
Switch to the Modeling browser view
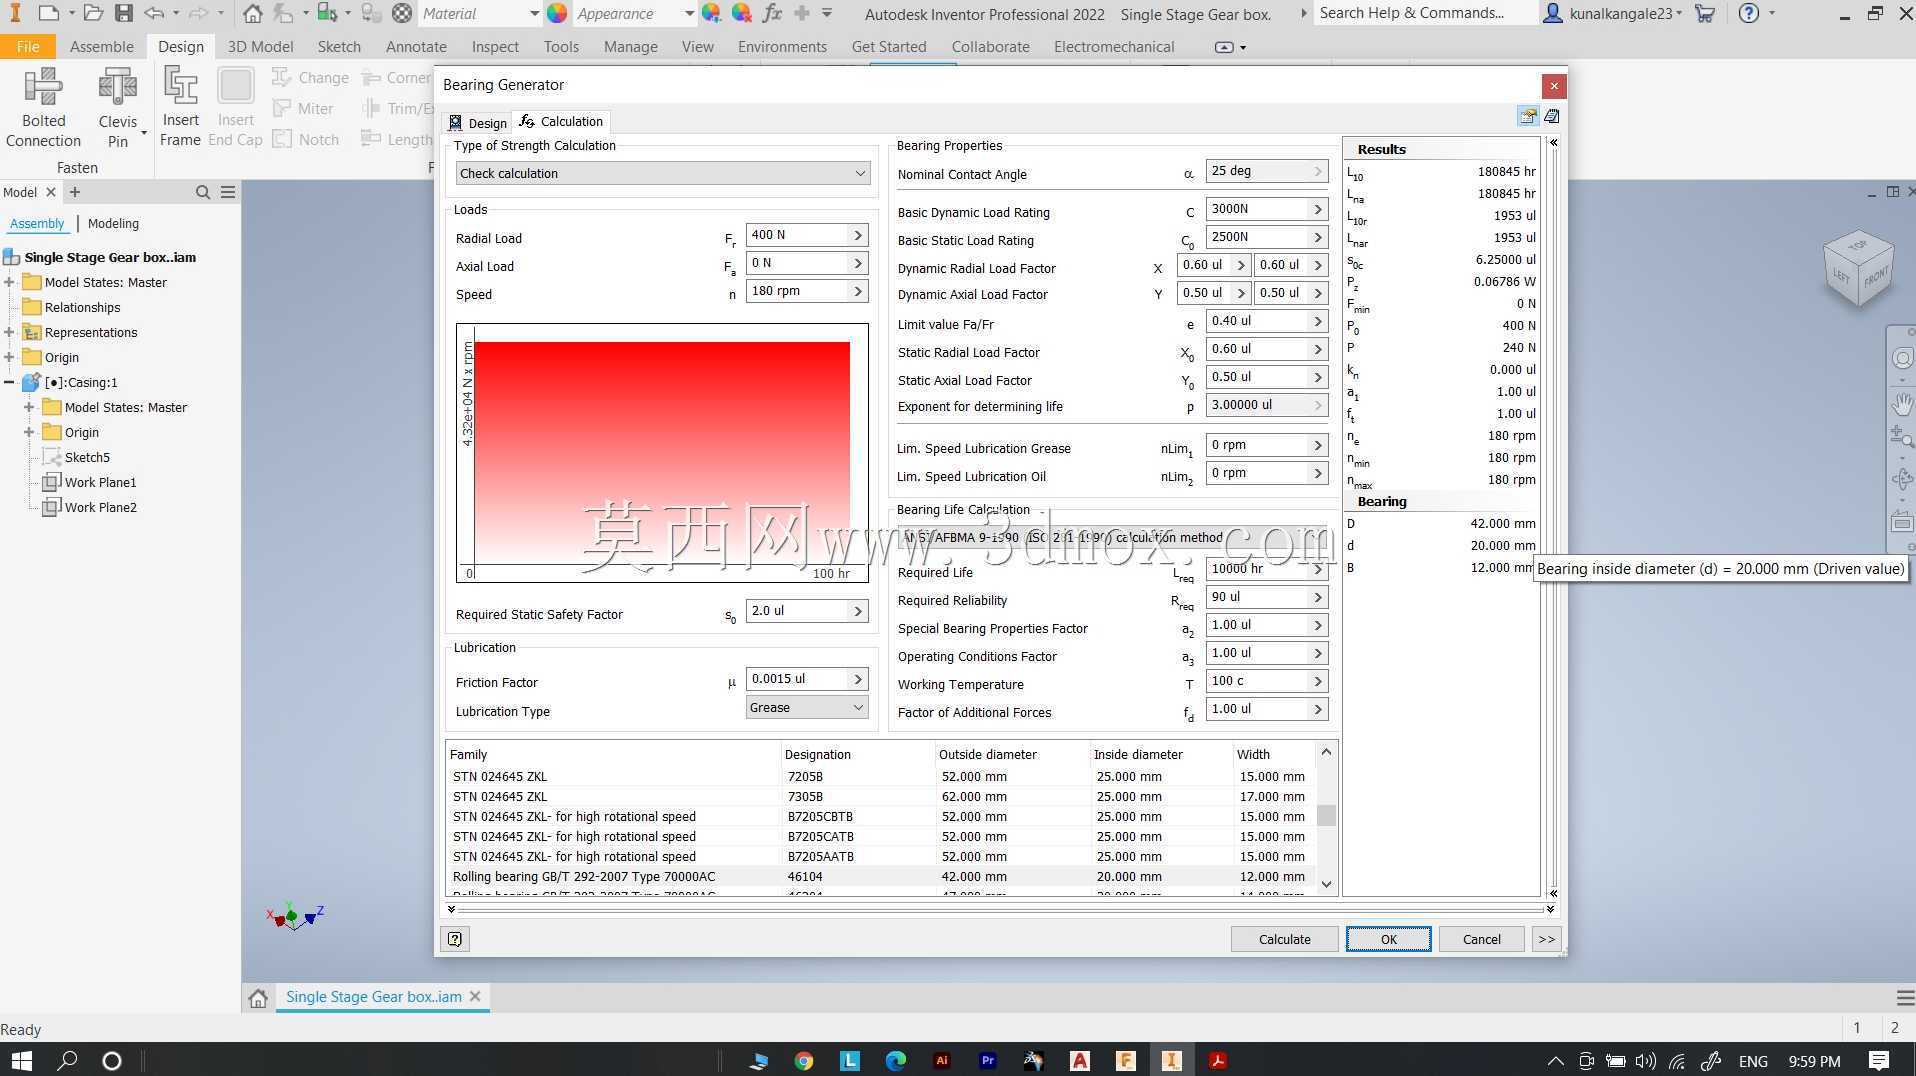click(x=113, y=223)
